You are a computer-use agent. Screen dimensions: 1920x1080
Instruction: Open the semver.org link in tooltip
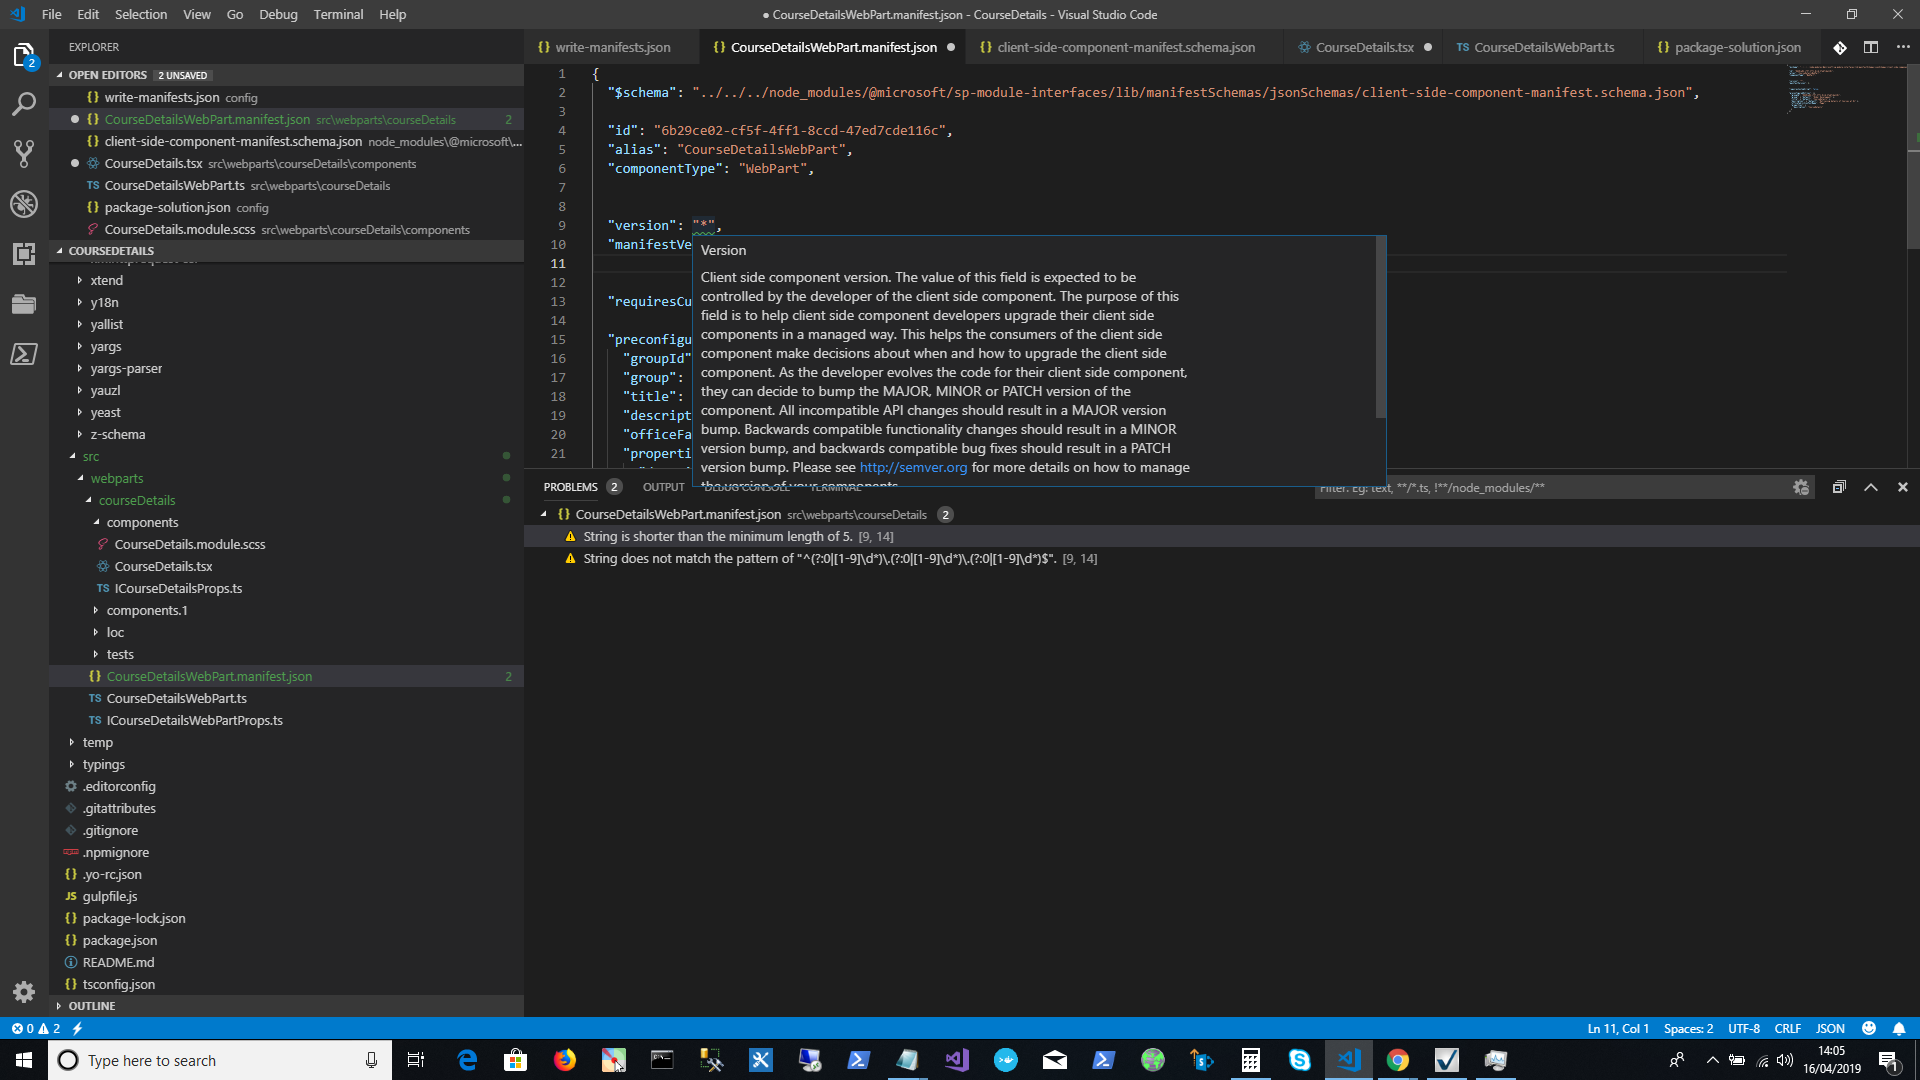point(913,467)
